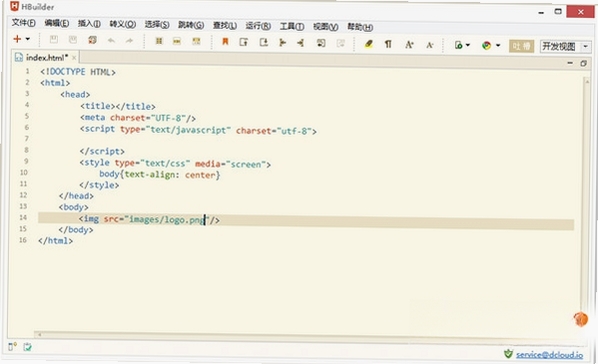
Task: Open the 工具(T) menu
Action: pos(292,26)
